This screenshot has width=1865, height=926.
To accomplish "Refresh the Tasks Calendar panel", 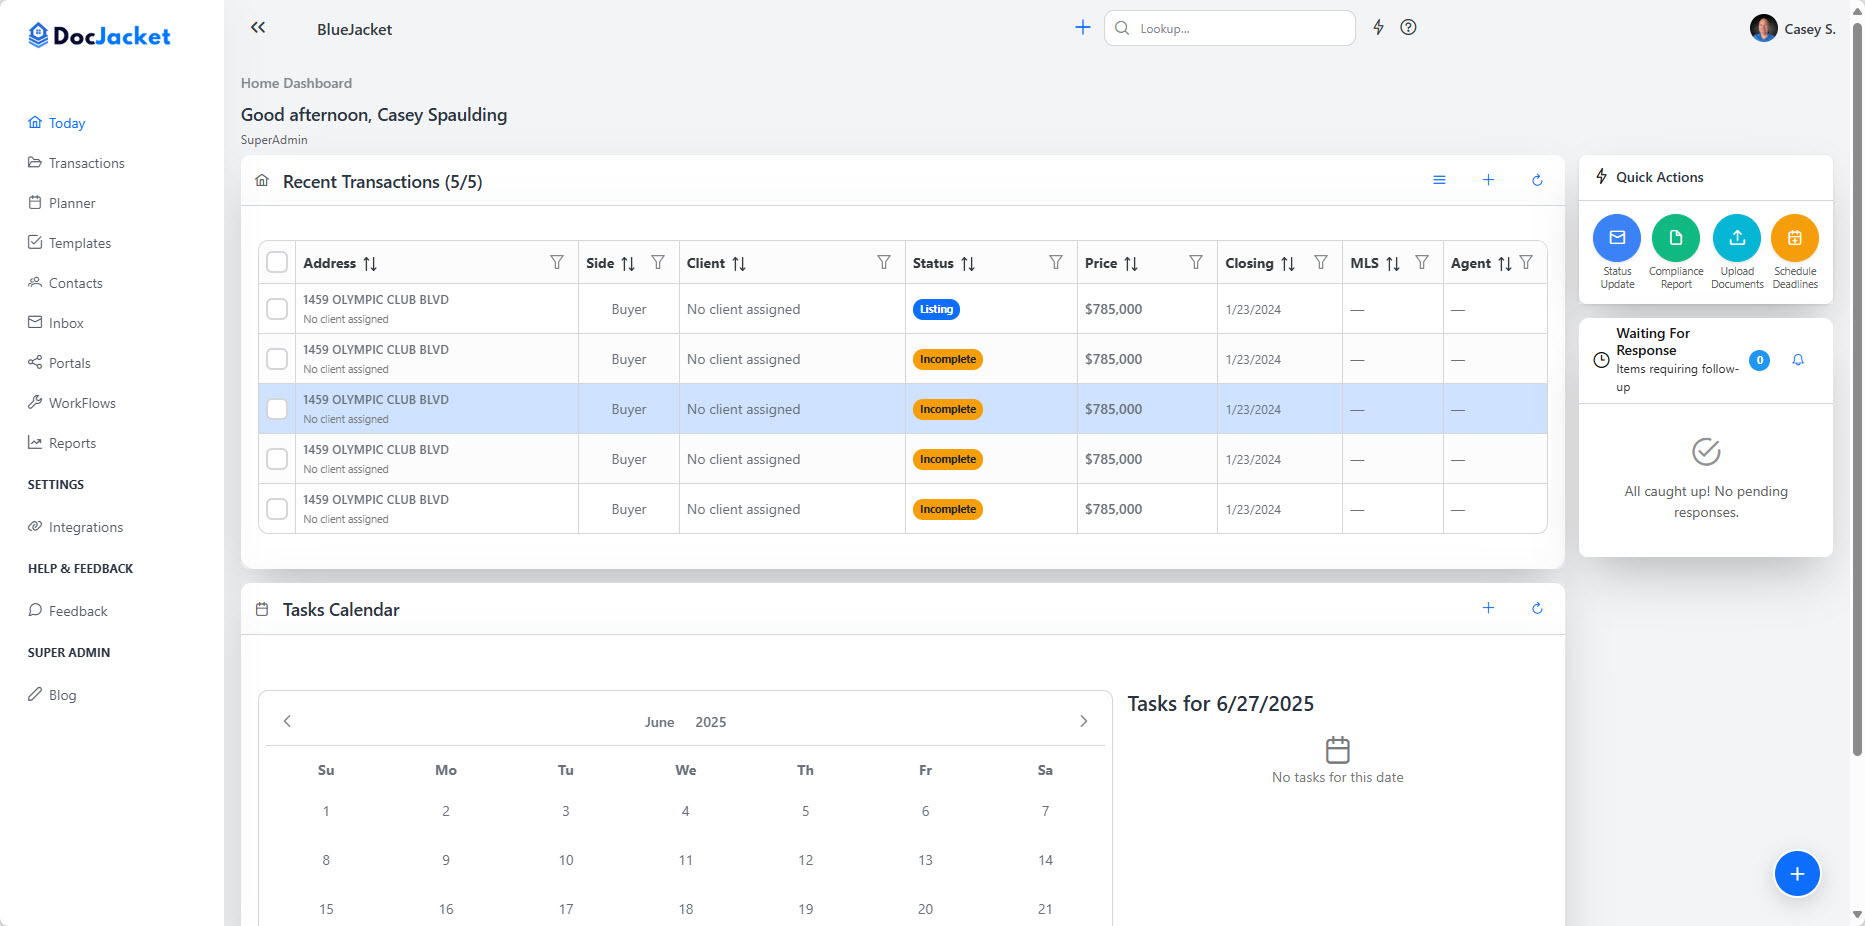I will [x=1537, y=608].
